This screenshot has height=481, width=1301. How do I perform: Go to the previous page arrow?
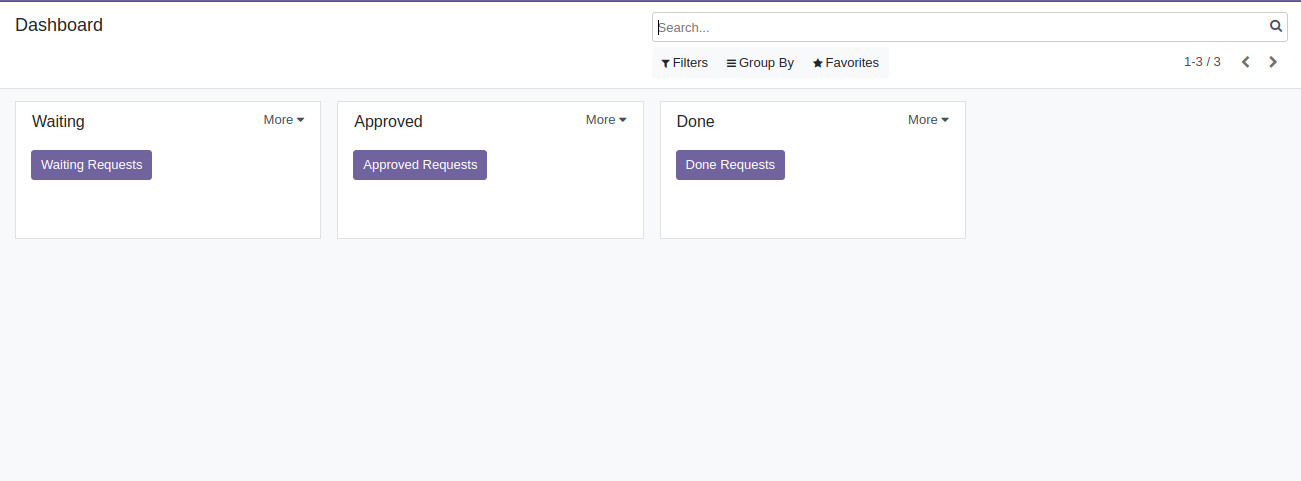pyautogui.click(x=1246, y=62)
